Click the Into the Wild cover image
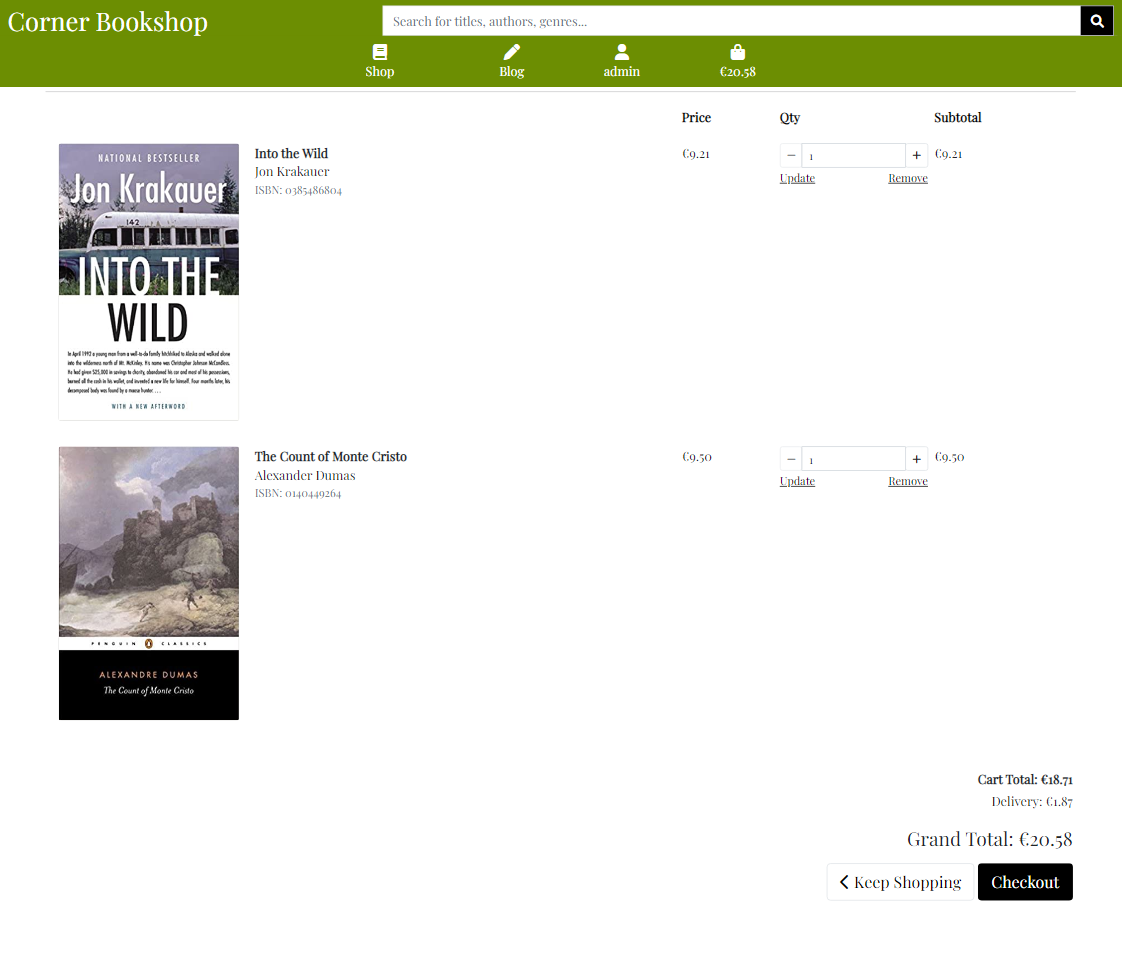The width and height of the screenshot is (1122, 961). pos(149,282)
